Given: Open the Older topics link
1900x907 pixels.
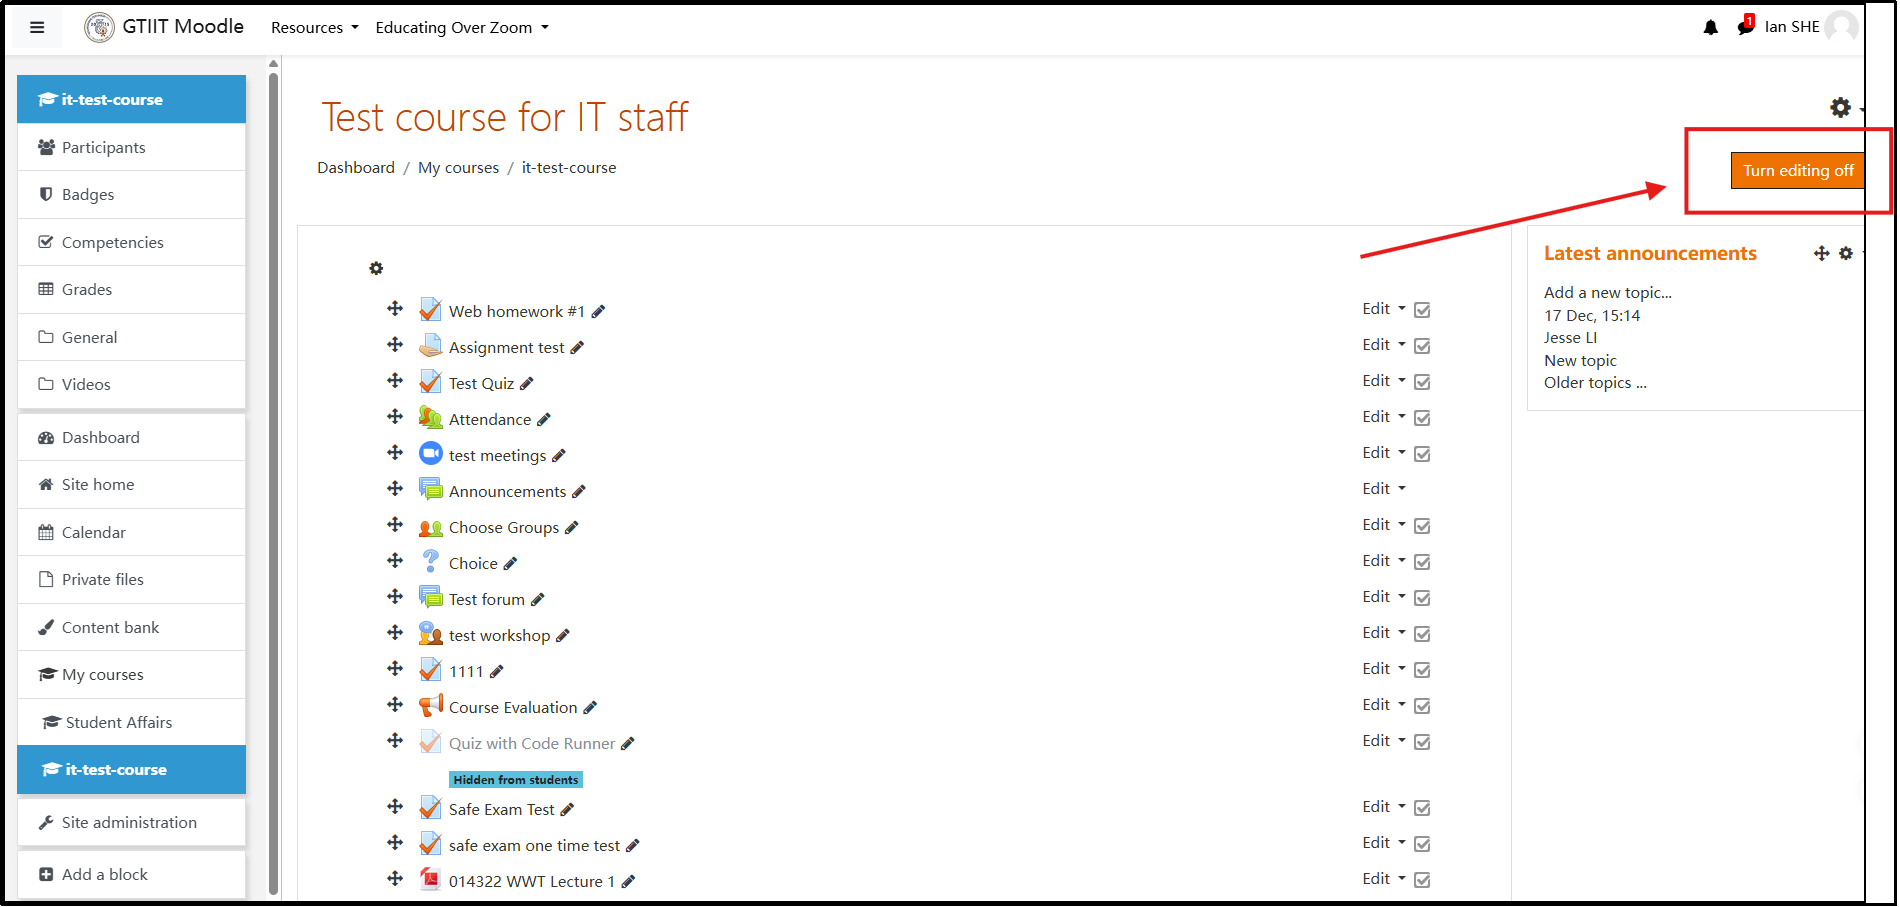Looking at the screenshot, I should 1594,383.
